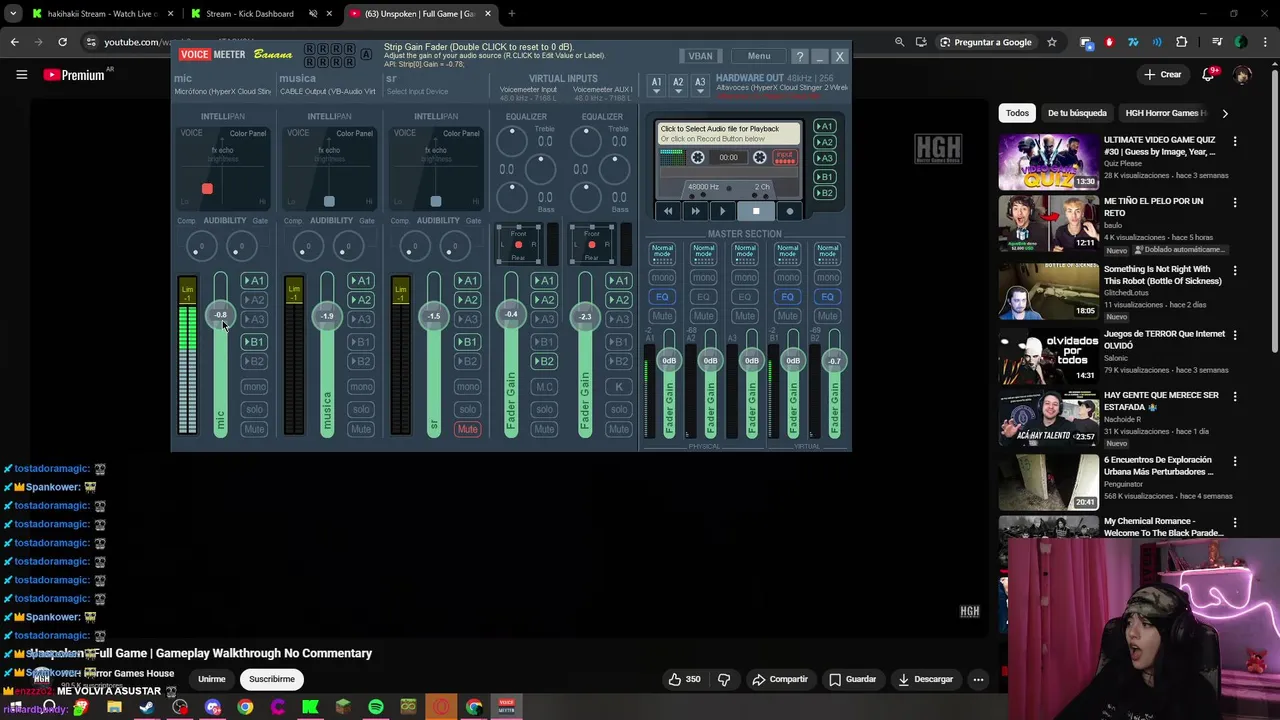Open Voicemeeter Menu
This screenshot has width=1280, height=720.
point(759,56)
